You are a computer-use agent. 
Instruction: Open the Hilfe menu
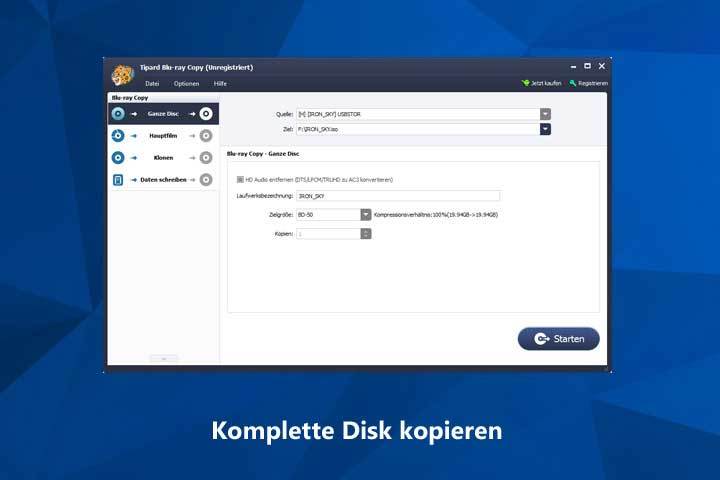point(220,83)
